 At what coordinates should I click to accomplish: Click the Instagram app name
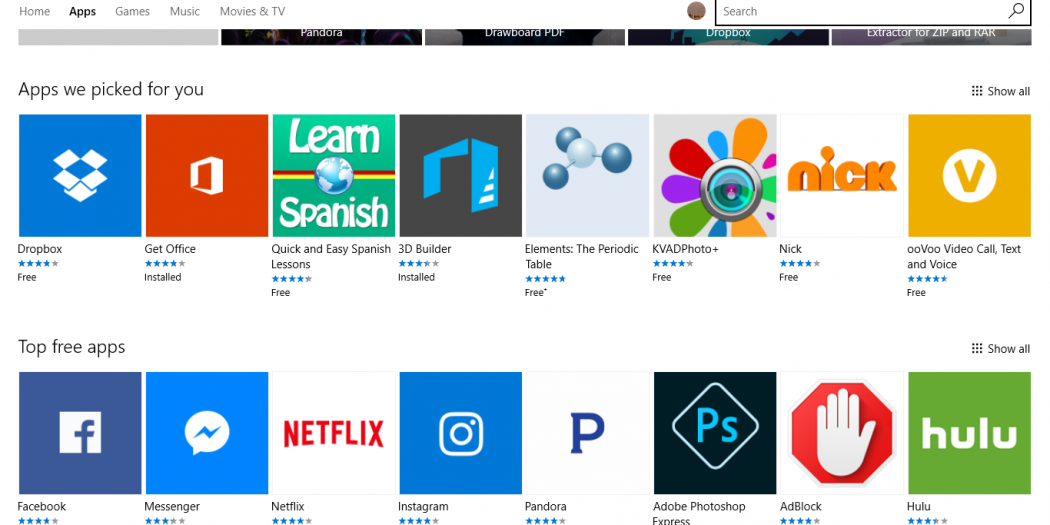point(423,506)
